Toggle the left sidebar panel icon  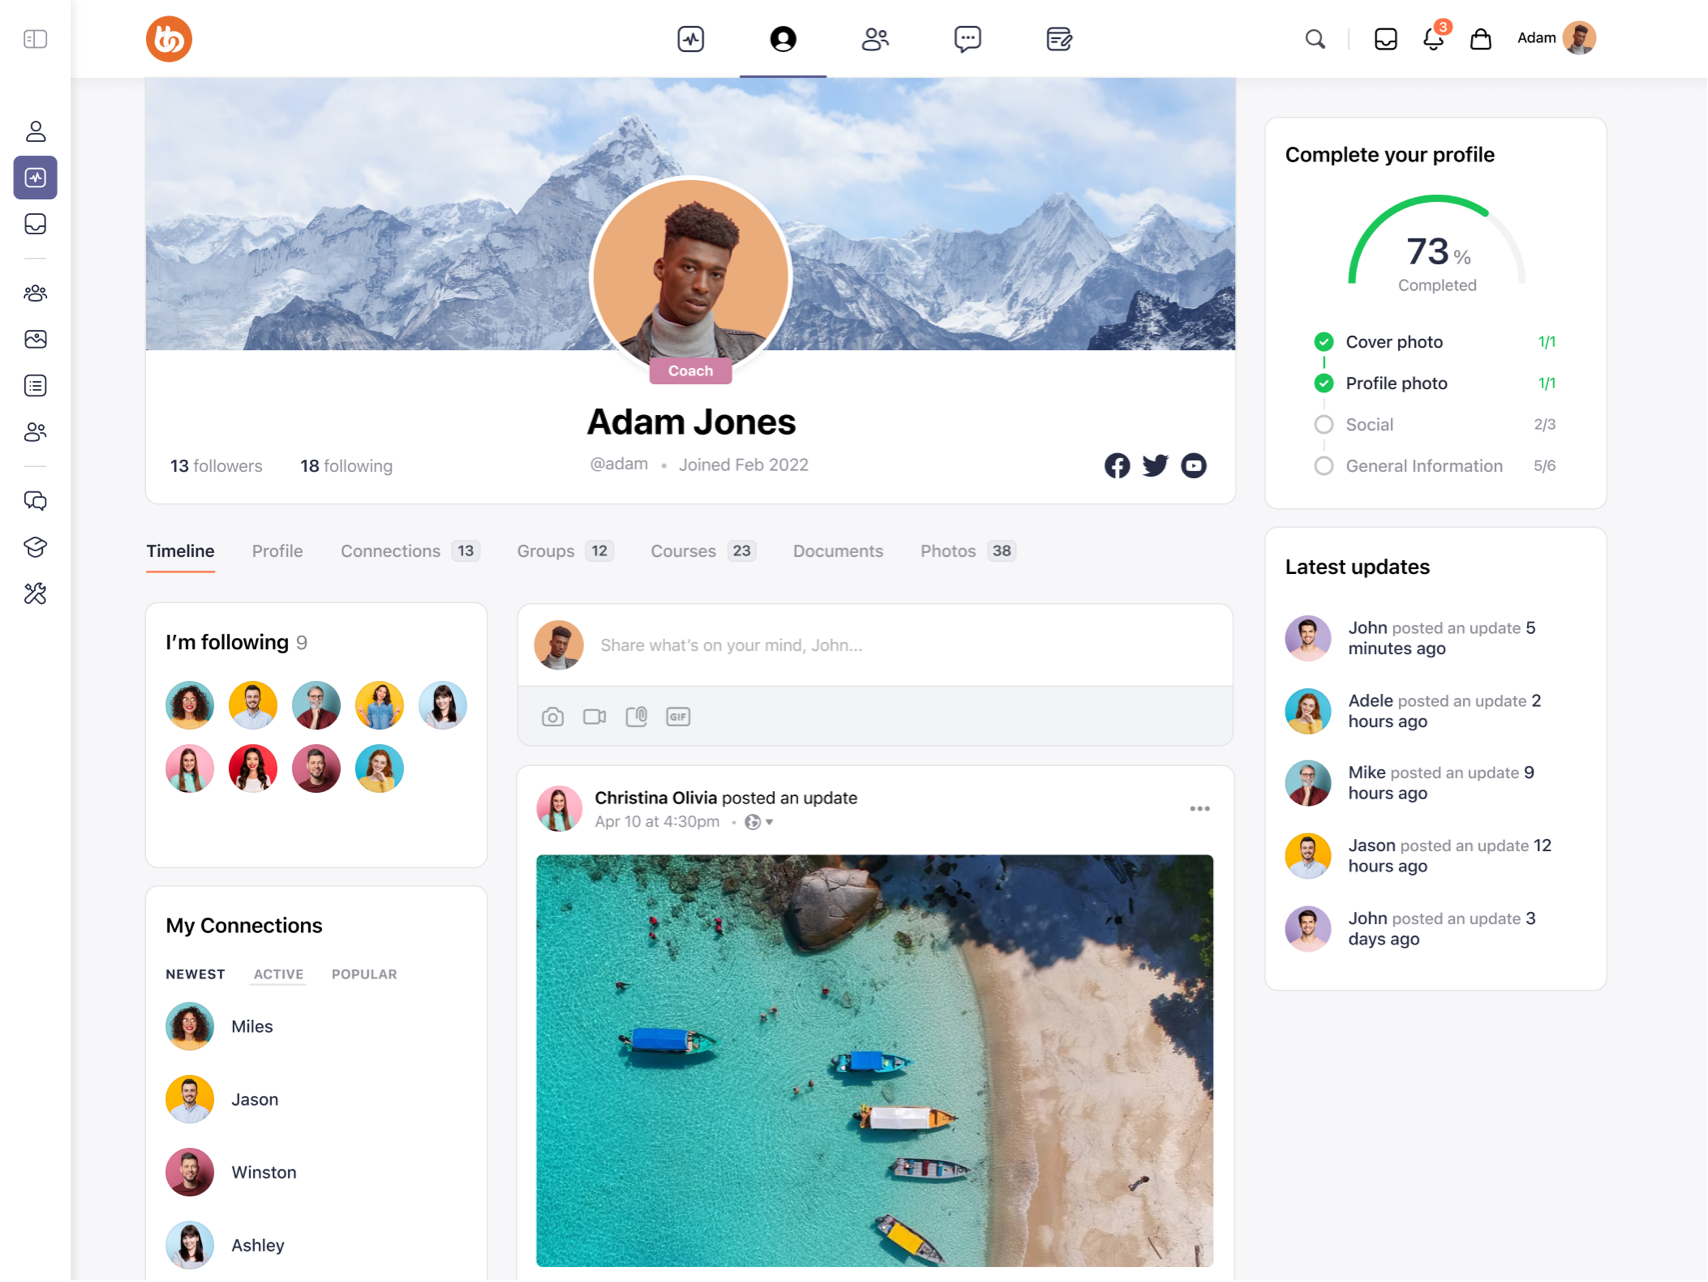coord(35,39)
